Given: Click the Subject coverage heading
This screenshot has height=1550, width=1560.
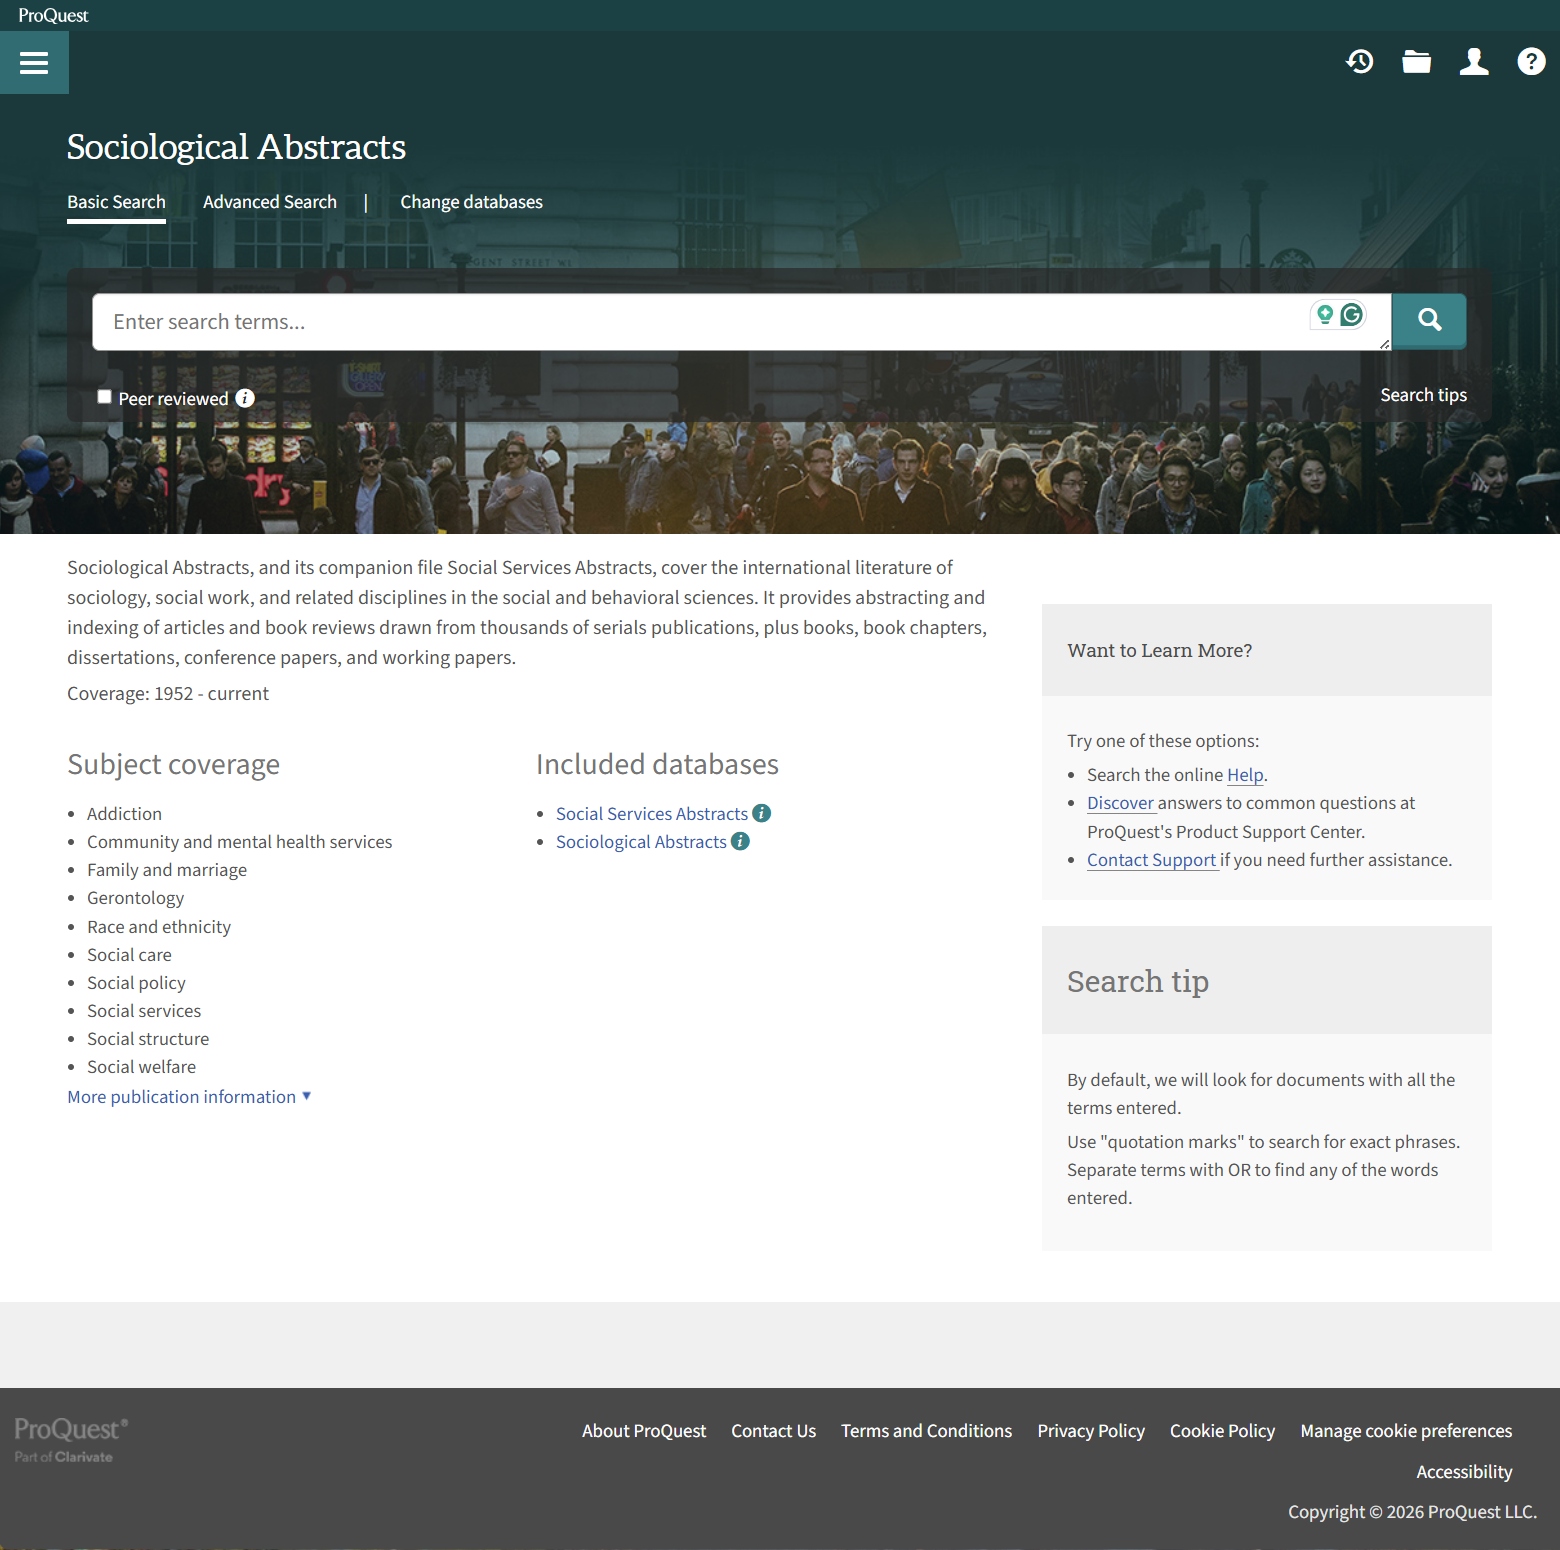Looking at the screenshot, I should 173,765.
